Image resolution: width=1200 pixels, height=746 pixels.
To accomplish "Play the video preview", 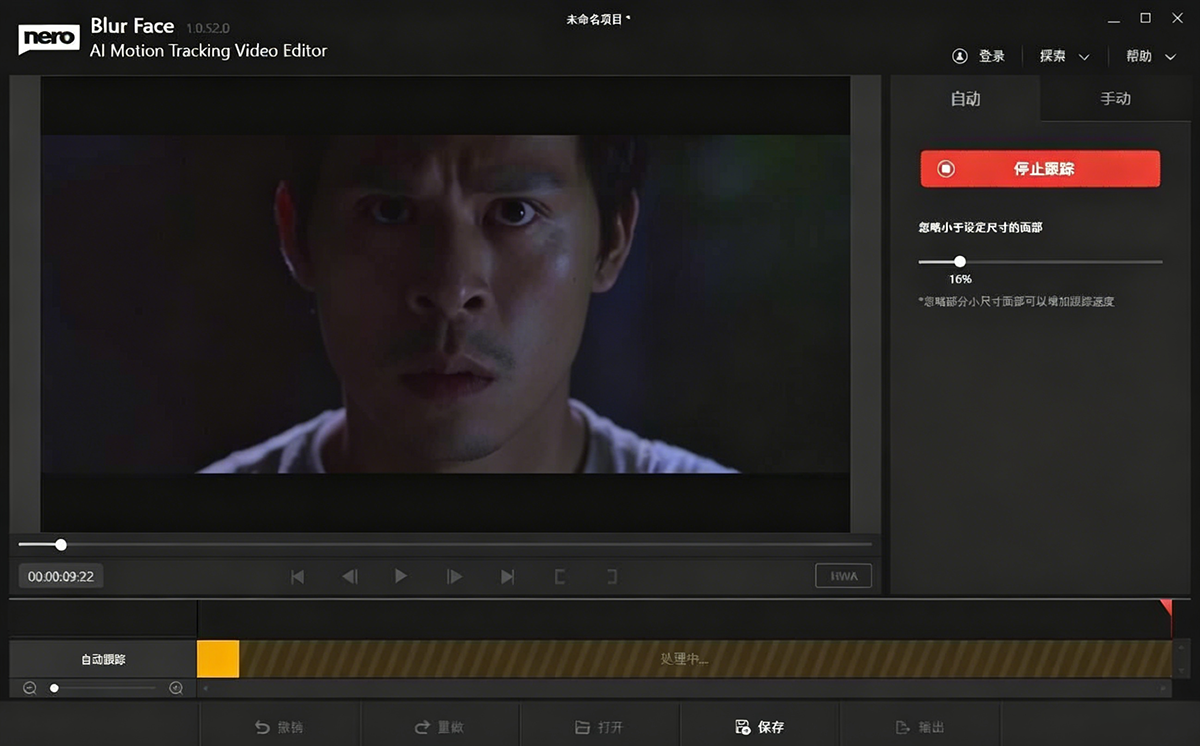I will [x=401, y=576].
